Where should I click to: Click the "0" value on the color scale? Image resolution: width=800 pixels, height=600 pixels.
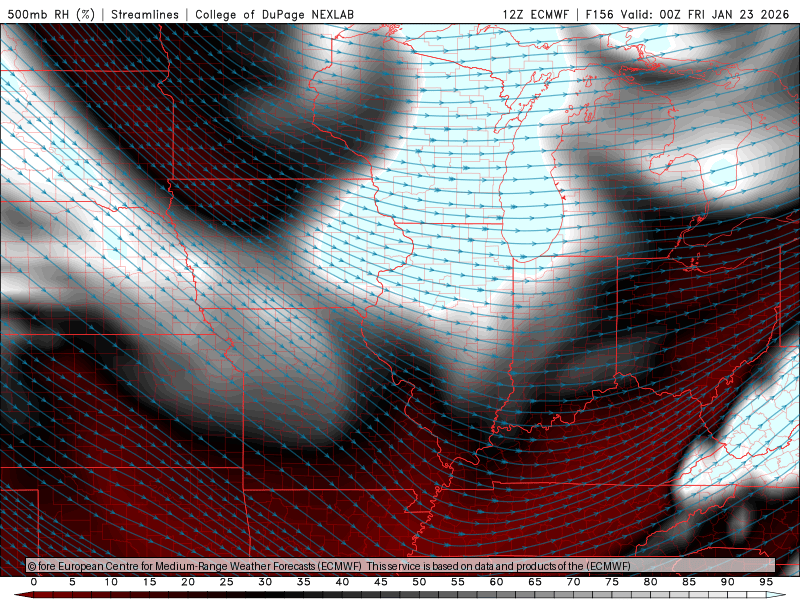(x=34, y=582)
